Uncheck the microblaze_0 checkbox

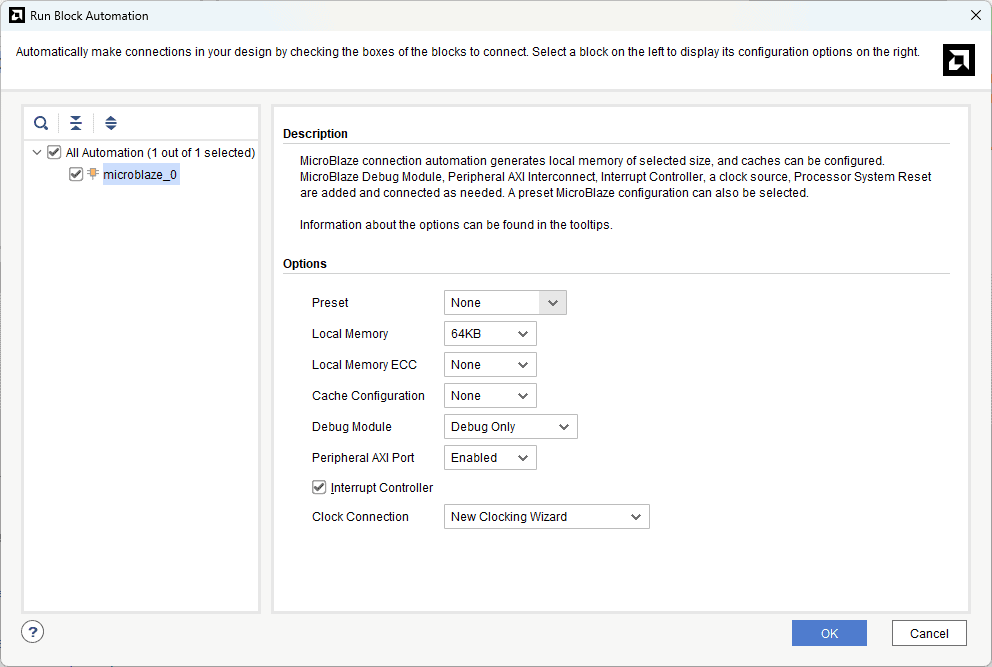76,174
